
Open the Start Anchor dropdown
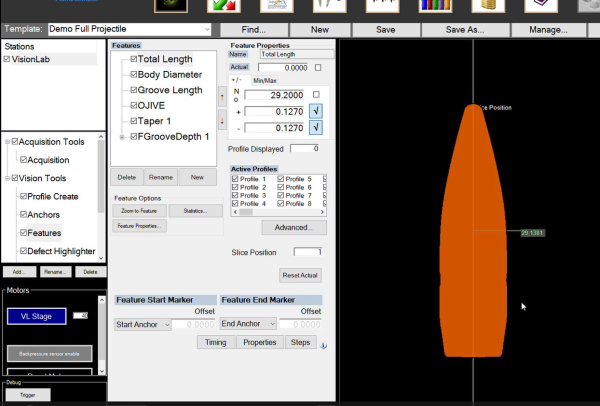click(142, 324)
